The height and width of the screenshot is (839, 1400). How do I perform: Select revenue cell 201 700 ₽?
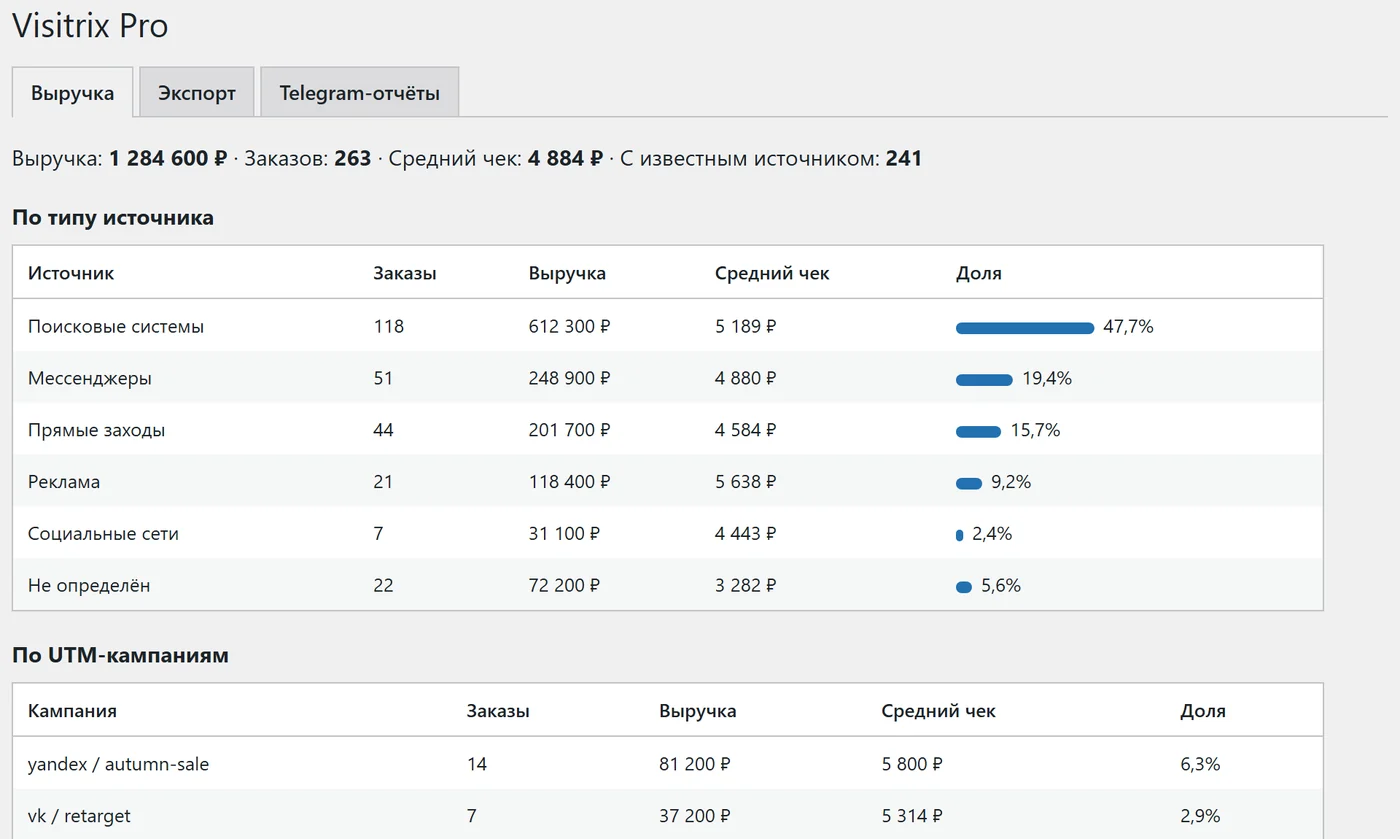click(570, 430)
